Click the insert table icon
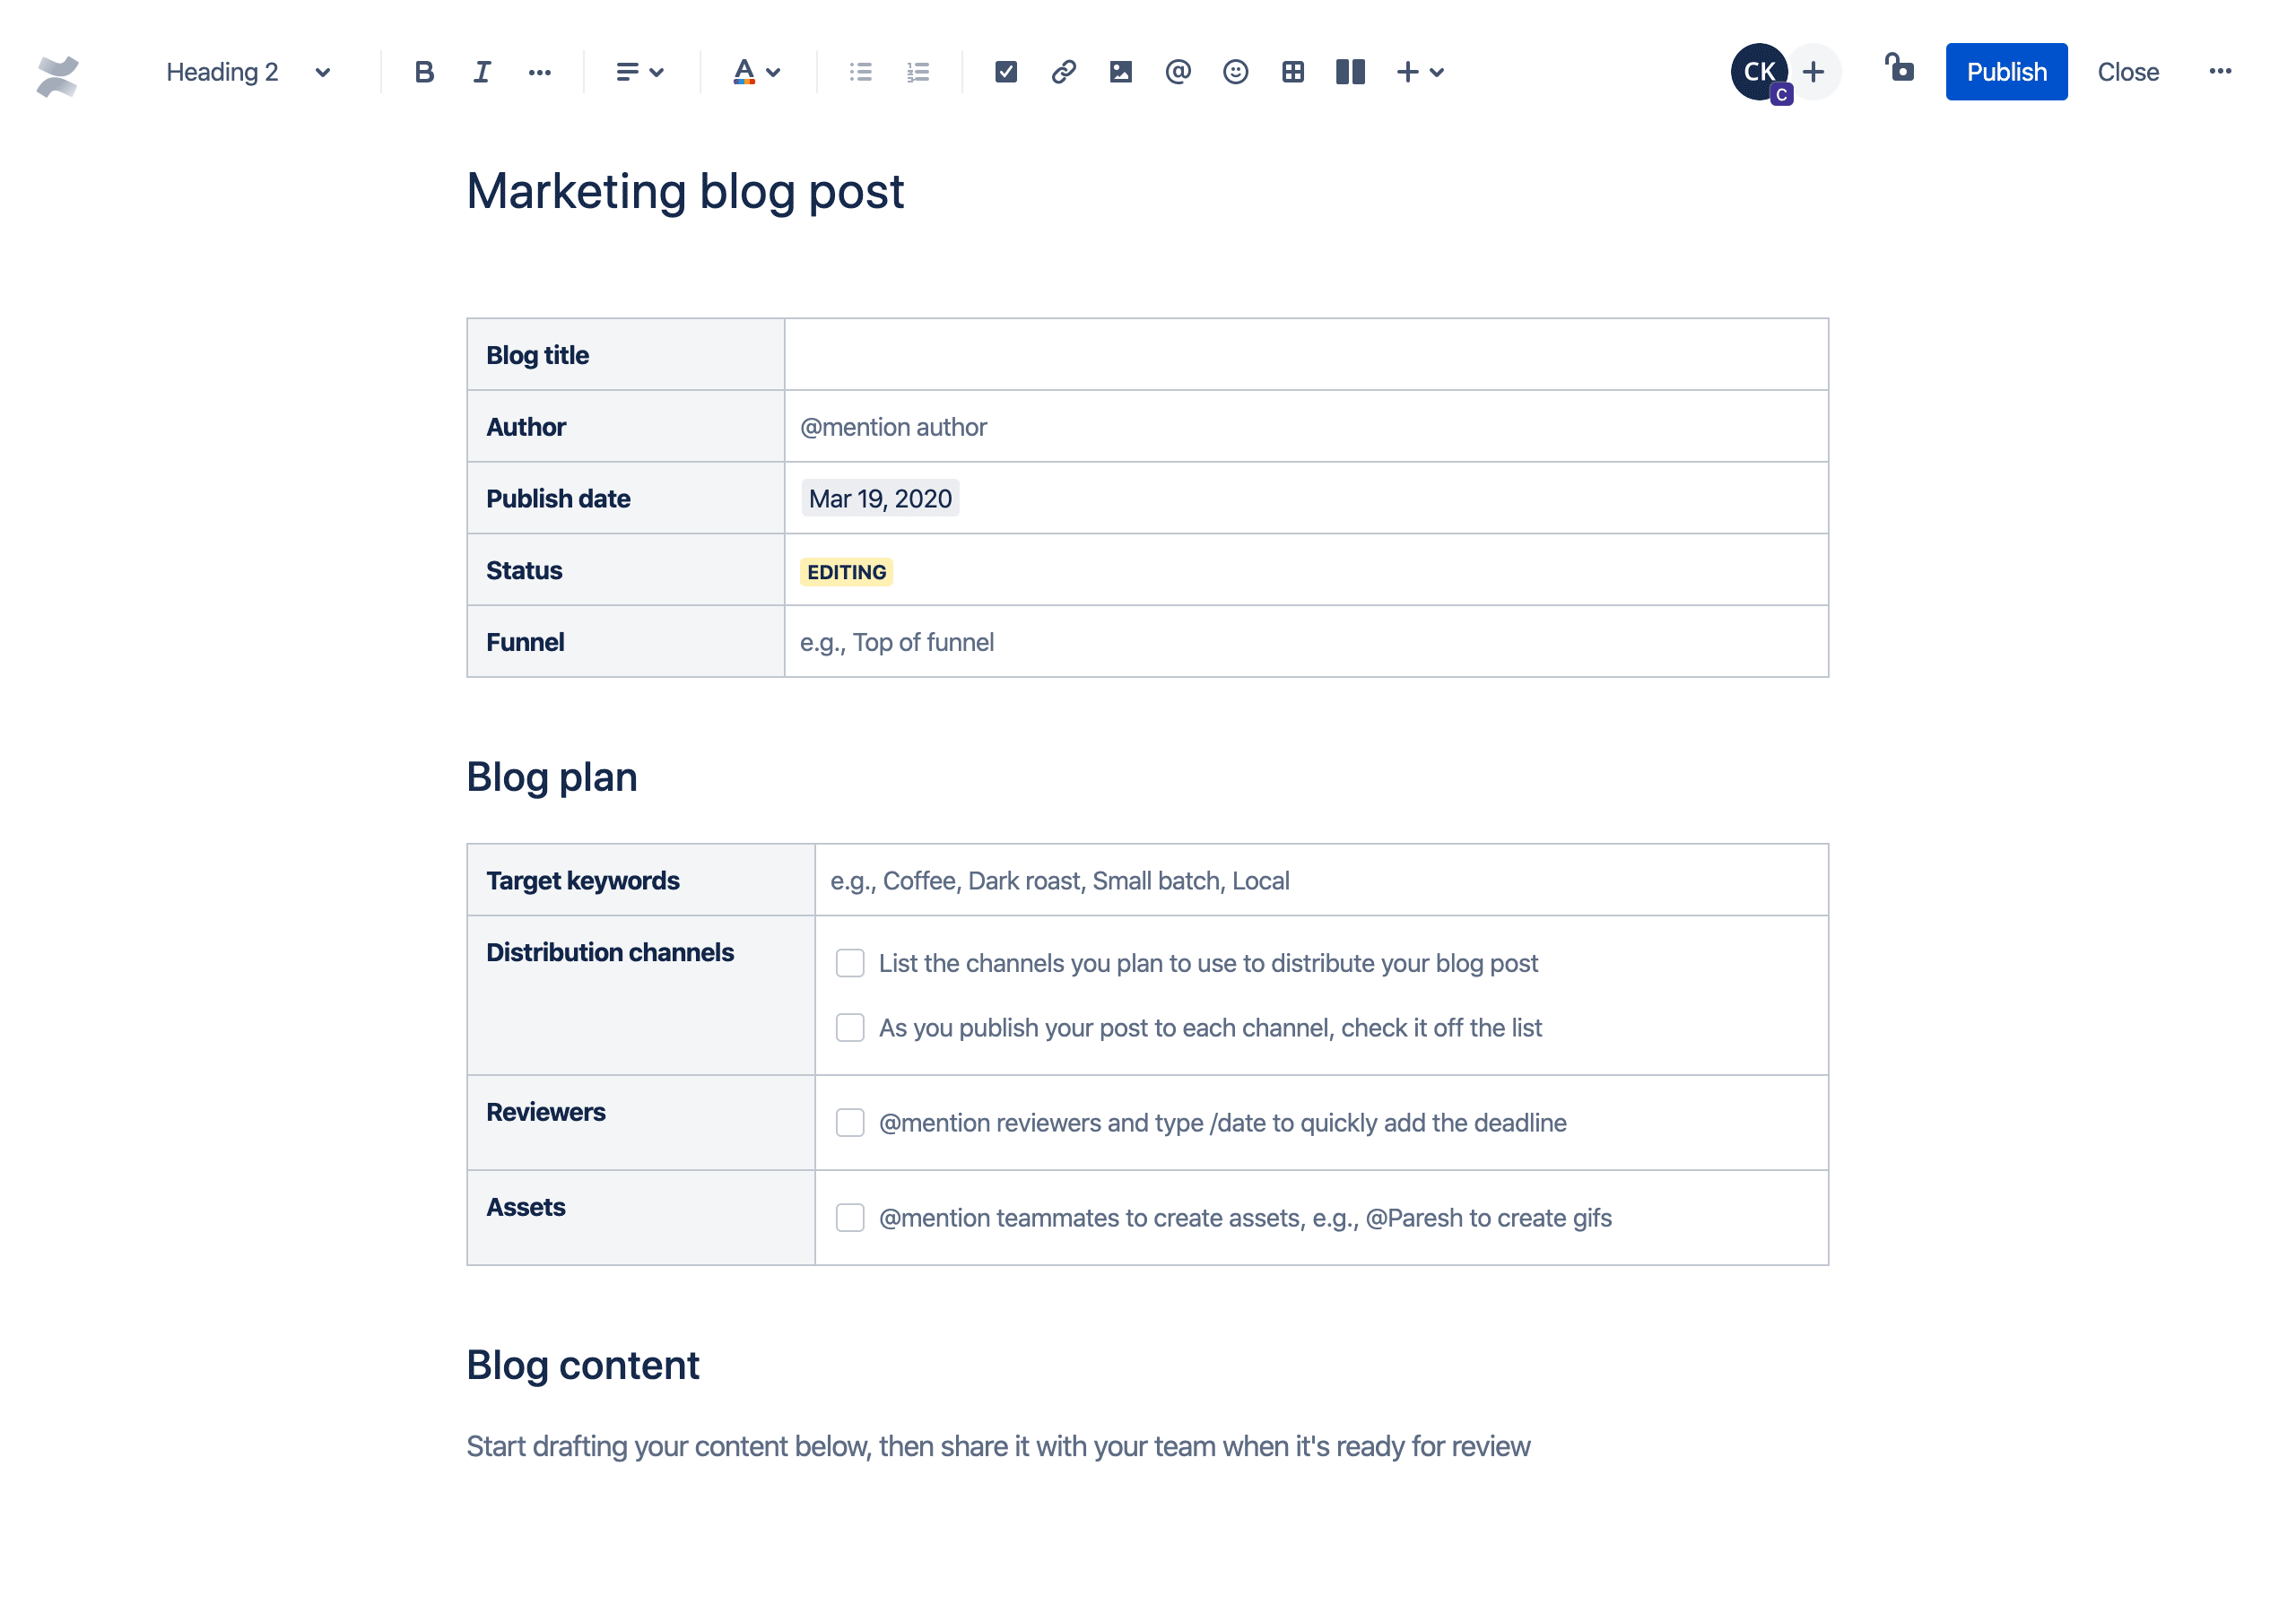This screenshot has width=2296, height=1605. (x=1291, y=72)
